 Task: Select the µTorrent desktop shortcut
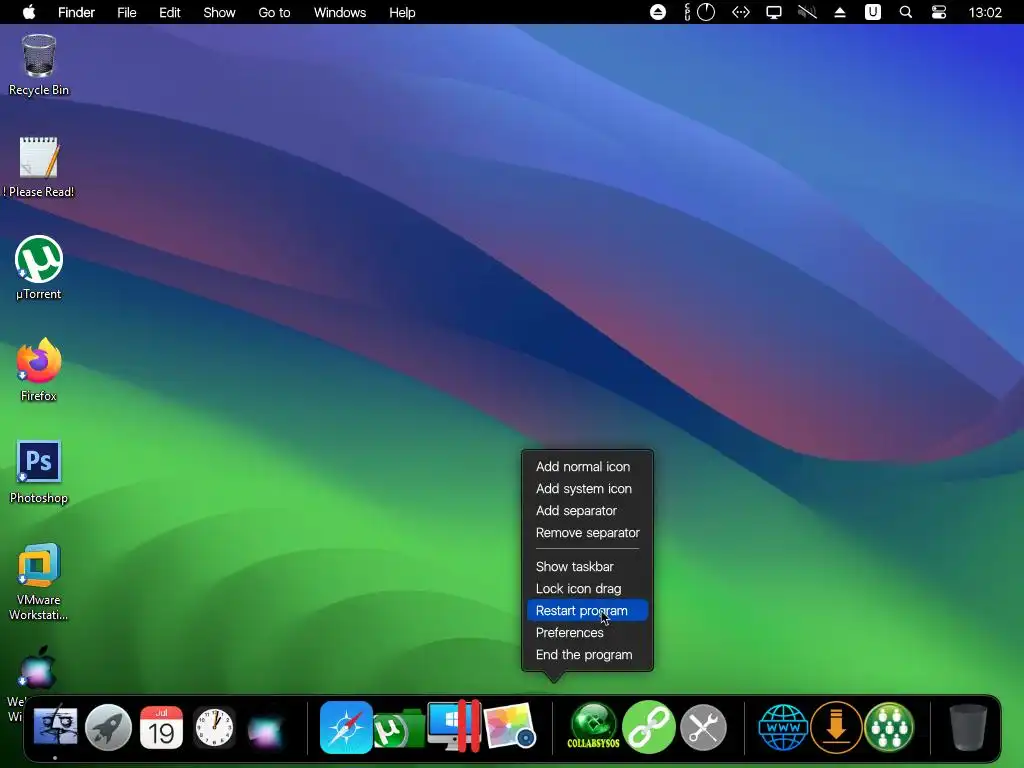coord(39,268)
